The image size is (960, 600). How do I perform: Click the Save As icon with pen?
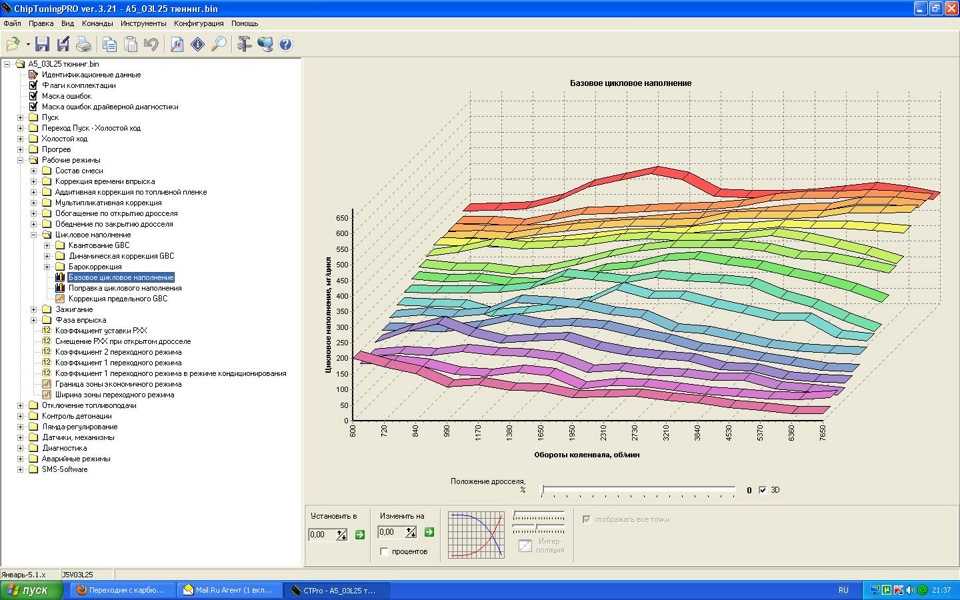click(x=63, y=44)
